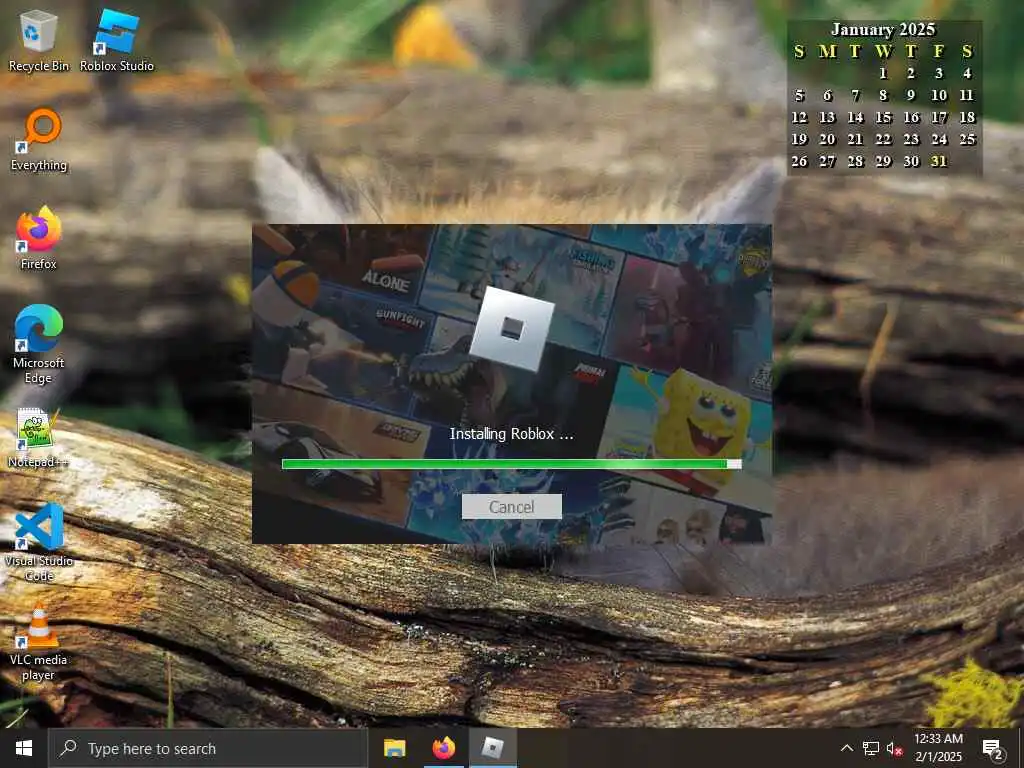This screenshot has height=768, width=1024.
Task: Click the taskbar search box
Action: point(208,748)
